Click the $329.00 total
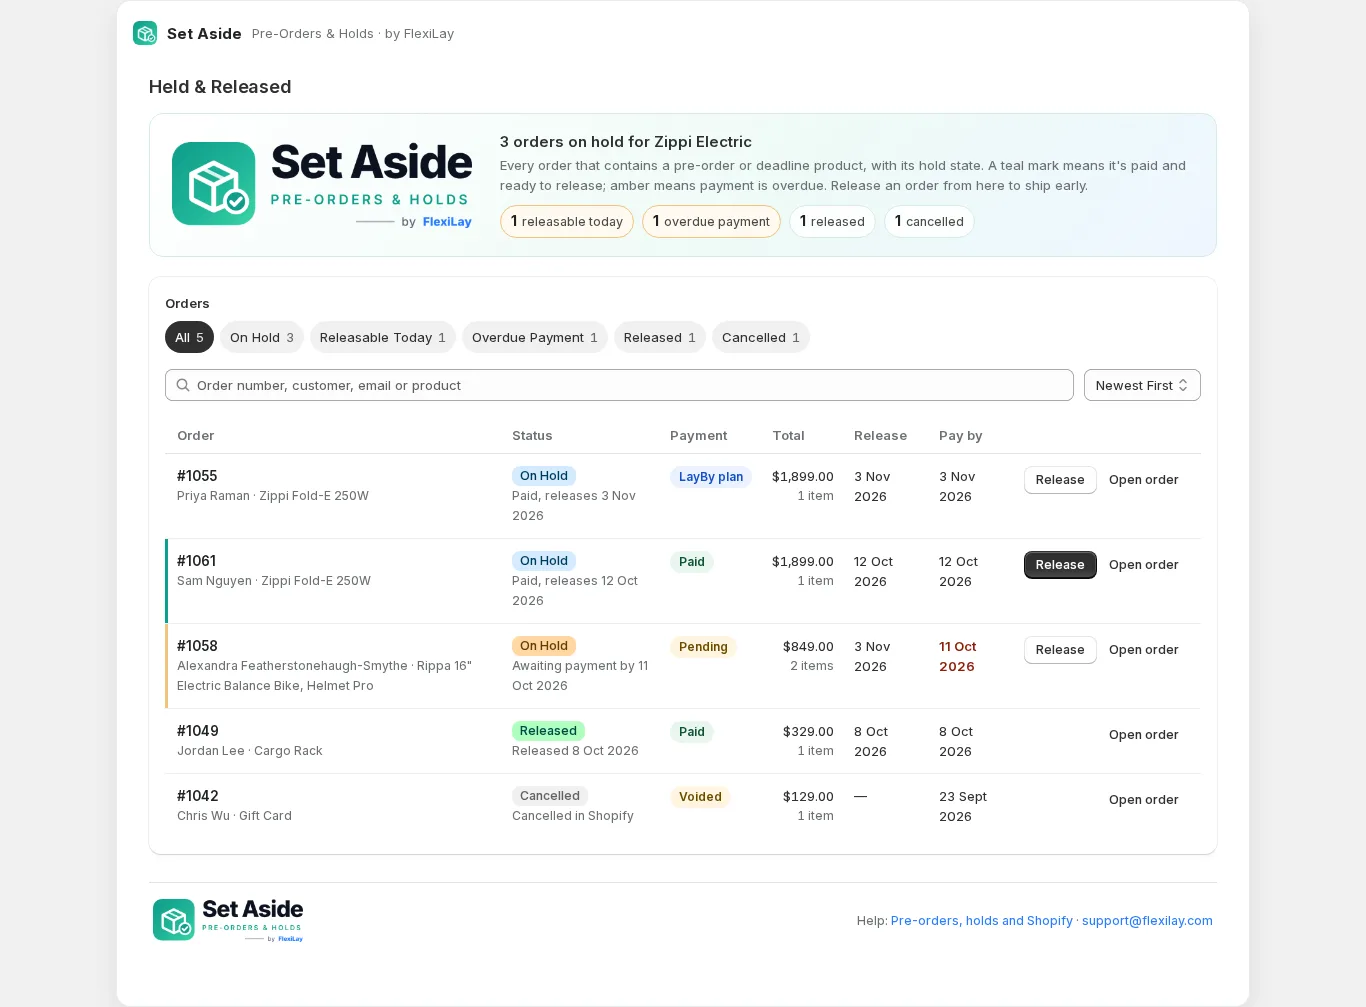The image size is (1366, 1007). pos(808,732)
